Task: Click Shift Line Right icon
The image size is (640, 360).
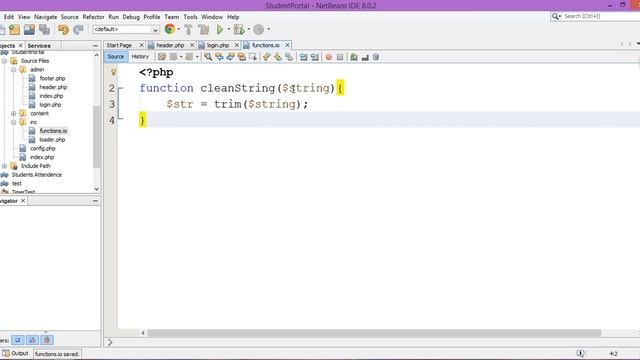Action: 314,57
